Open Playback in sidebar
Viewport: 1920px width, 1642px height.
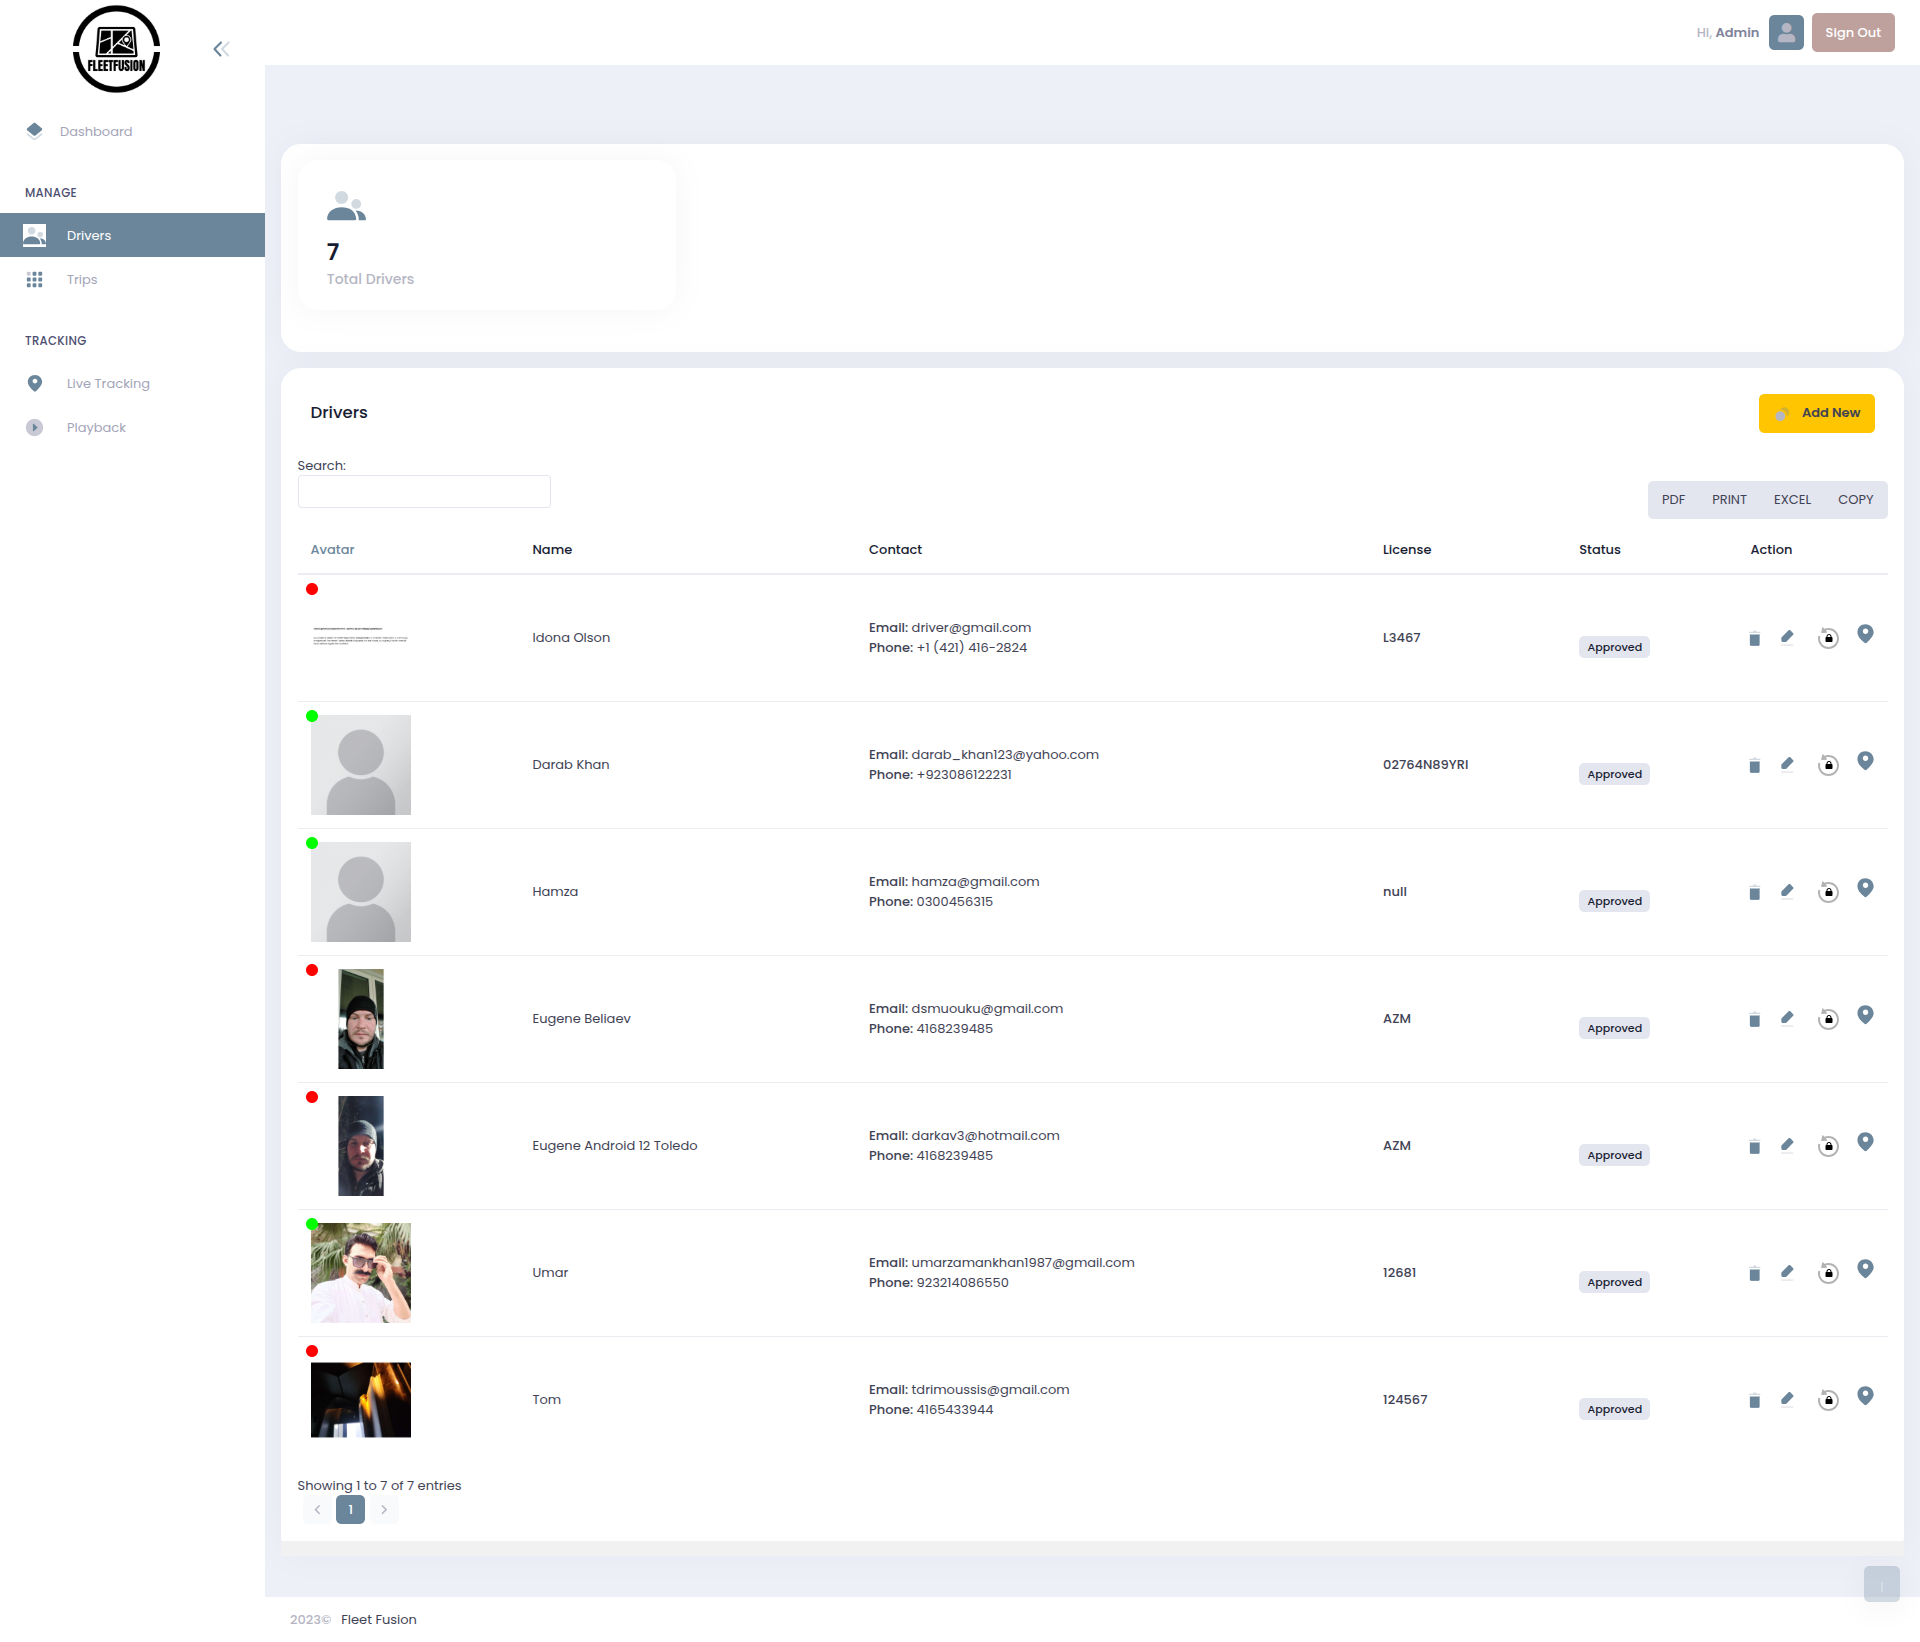coord(96,428)
